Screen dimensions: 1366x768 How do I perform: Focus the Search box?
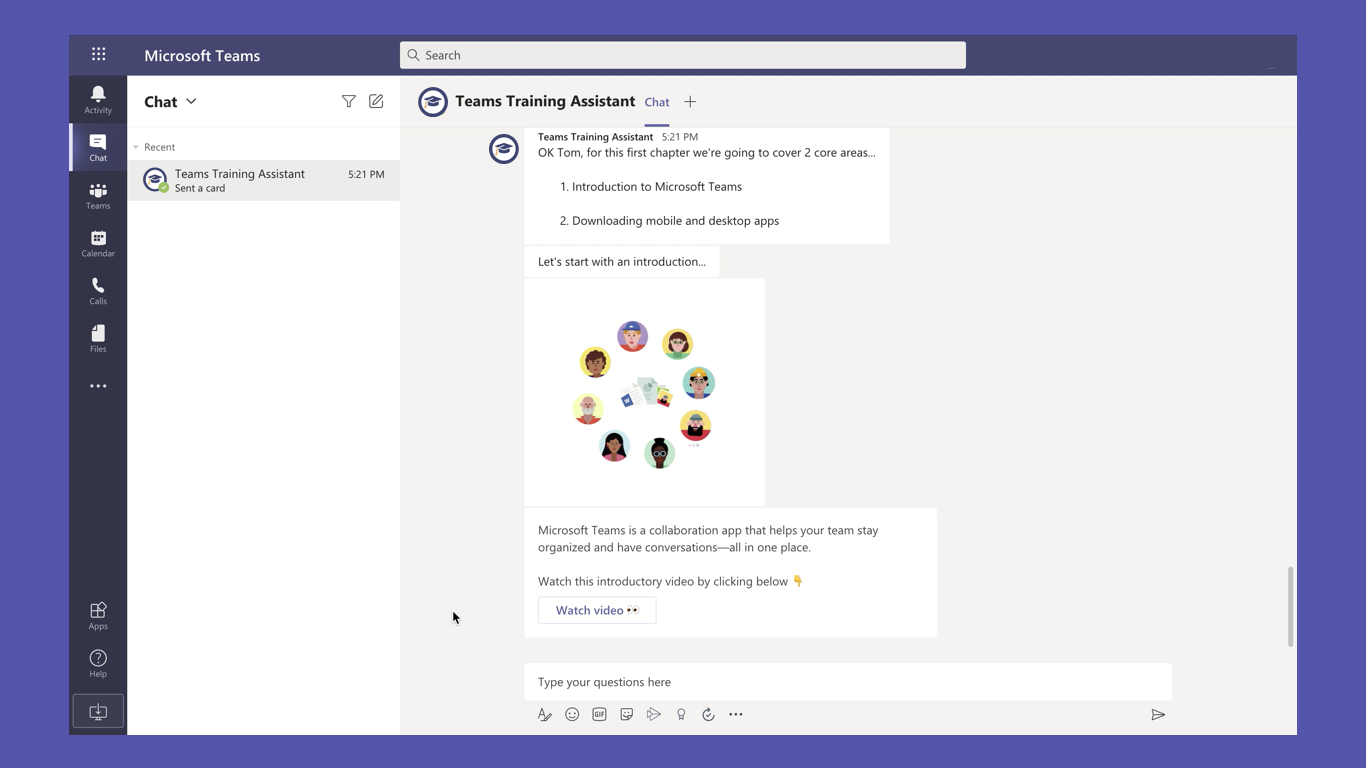[683, 55]
